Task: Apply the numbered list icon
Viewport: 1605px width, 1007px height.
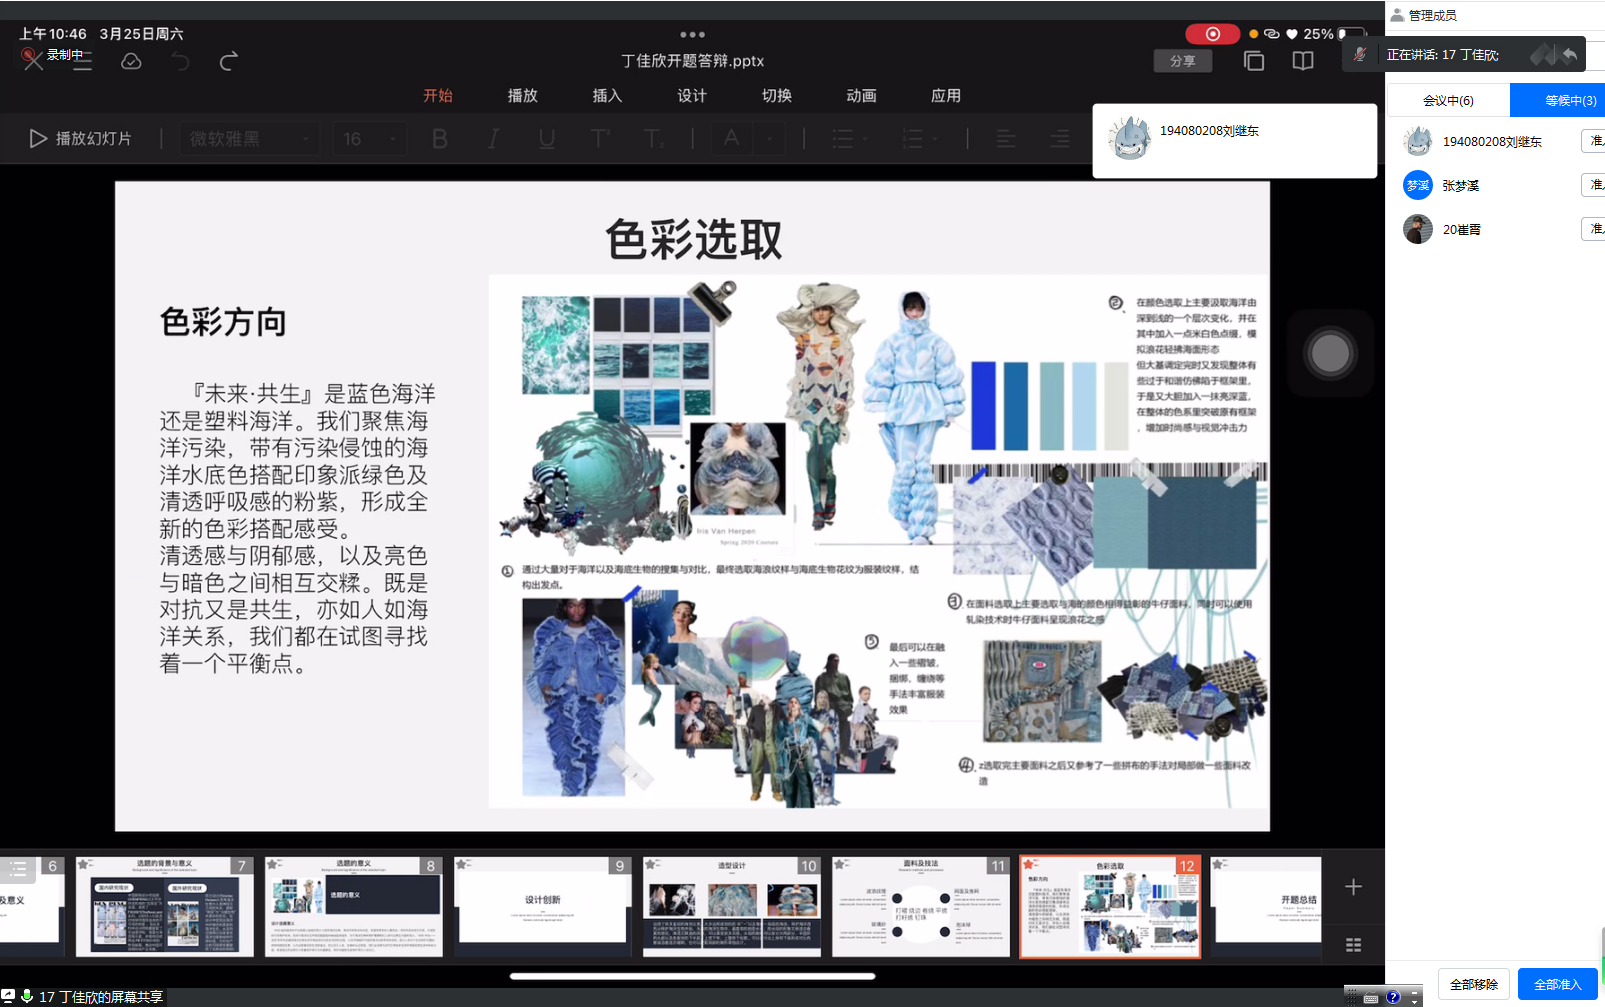Action: coord(912,139)
